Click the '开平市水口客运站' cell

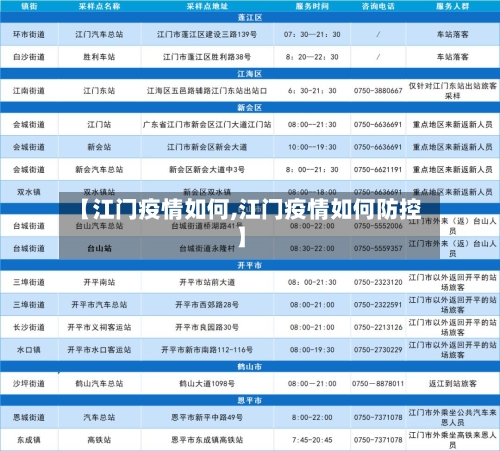[99, 350]
